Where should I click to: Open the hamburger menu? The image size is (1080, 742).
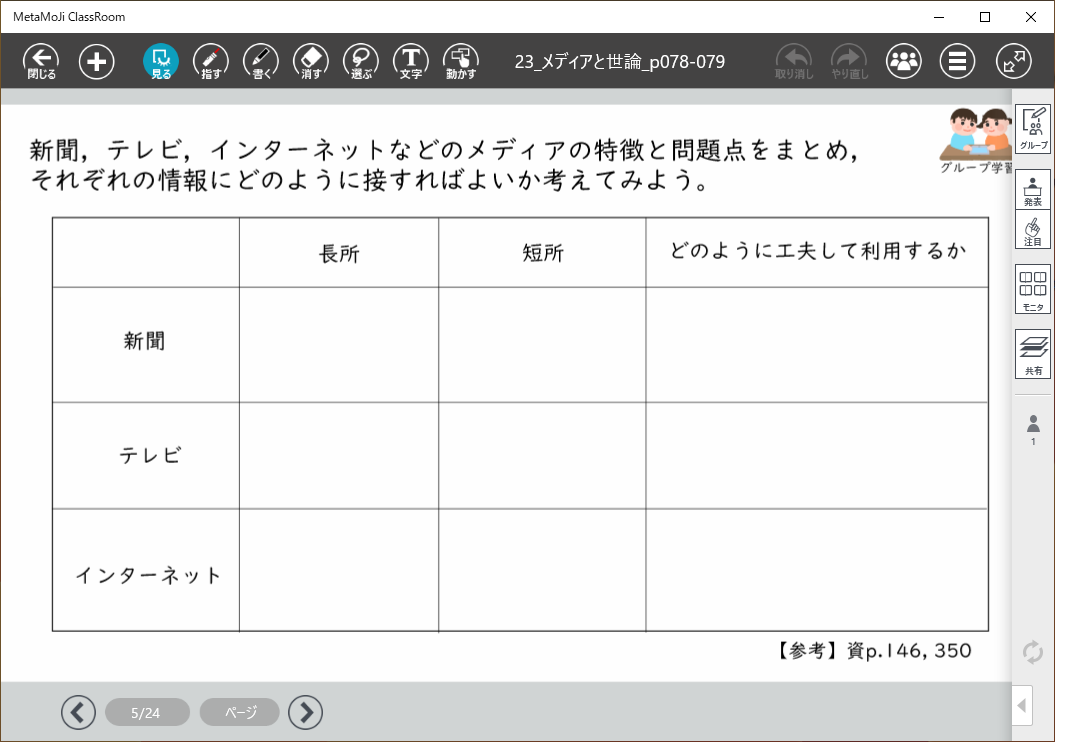click(957, 61)
